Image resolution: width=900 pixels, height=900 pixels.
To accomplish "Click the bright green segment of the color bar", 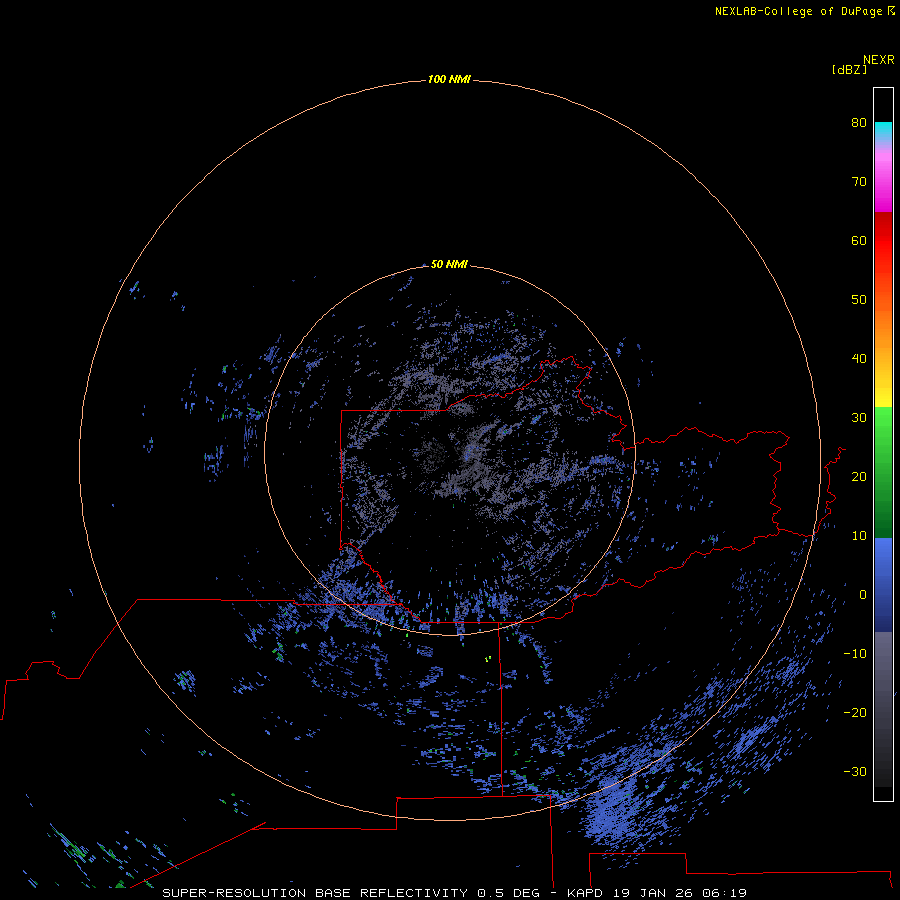I will coord(883,425).
